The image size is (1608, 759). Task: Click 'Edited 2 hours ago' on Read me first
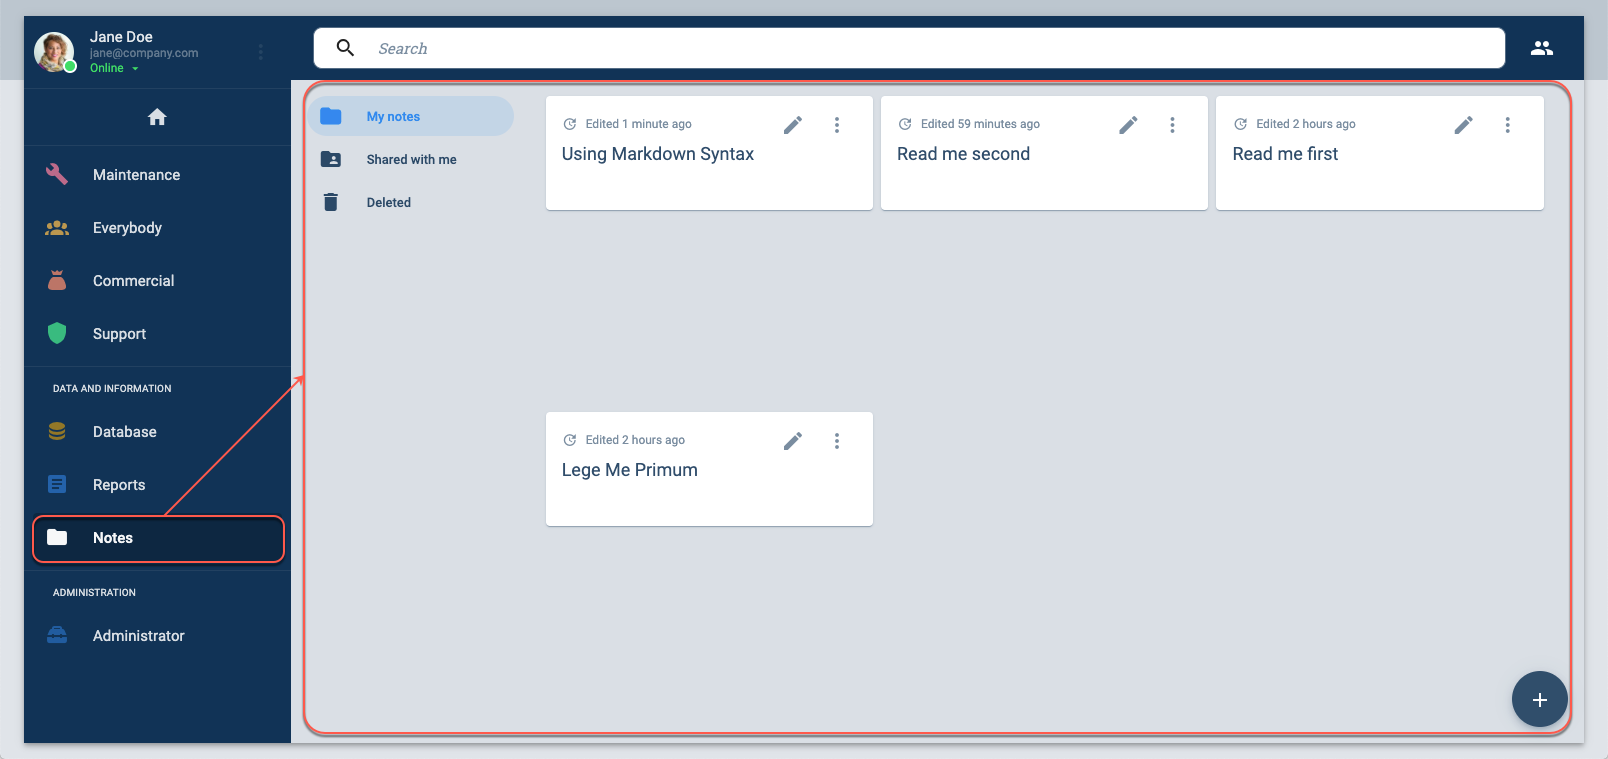1306,124
